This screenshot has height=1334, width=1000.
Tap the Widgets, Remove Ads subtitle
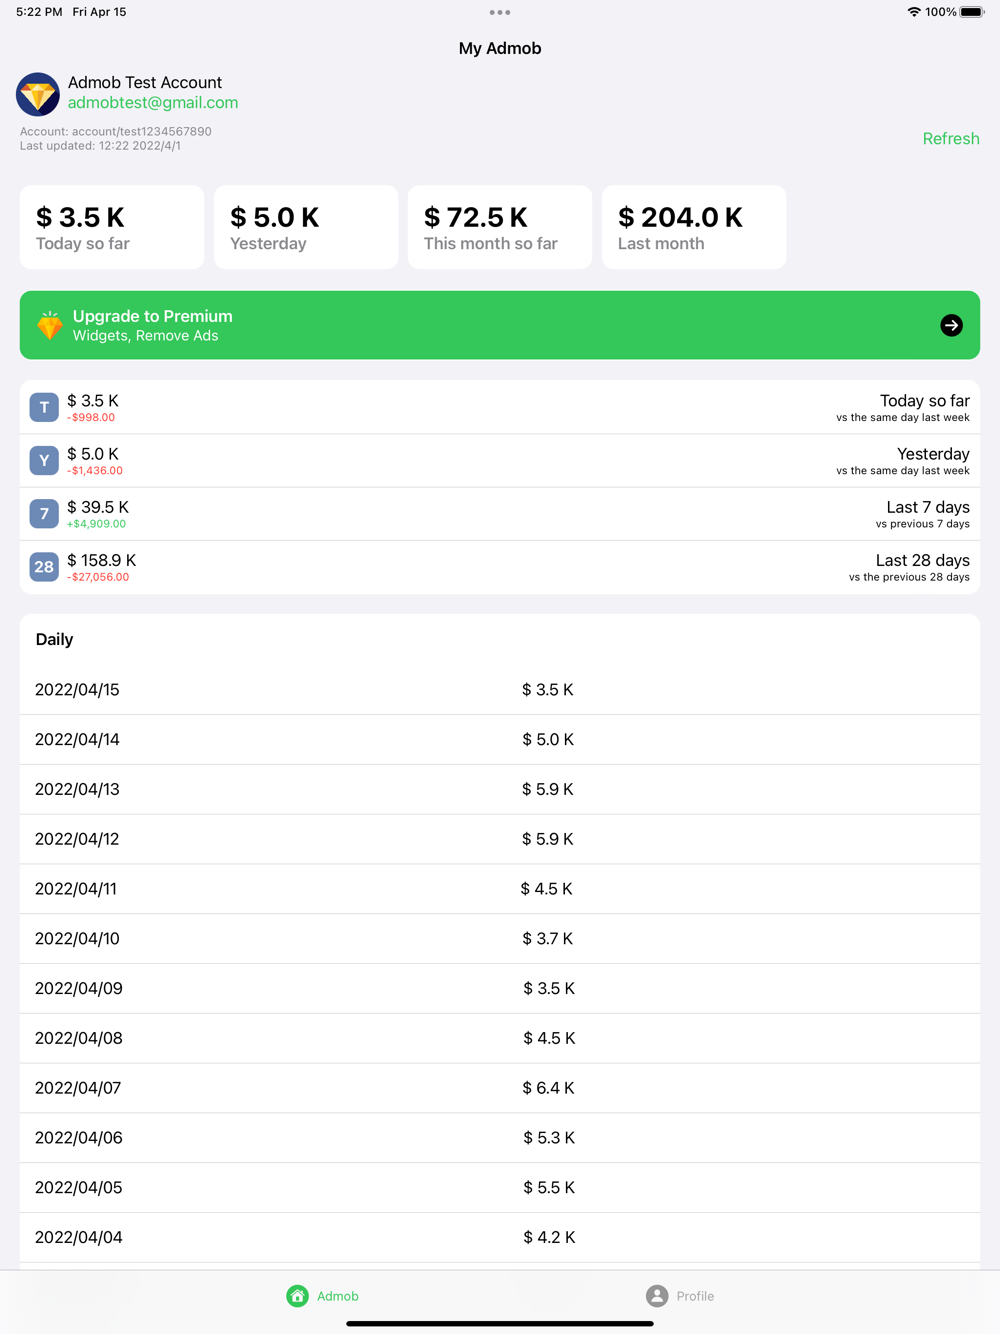[145, 336]
